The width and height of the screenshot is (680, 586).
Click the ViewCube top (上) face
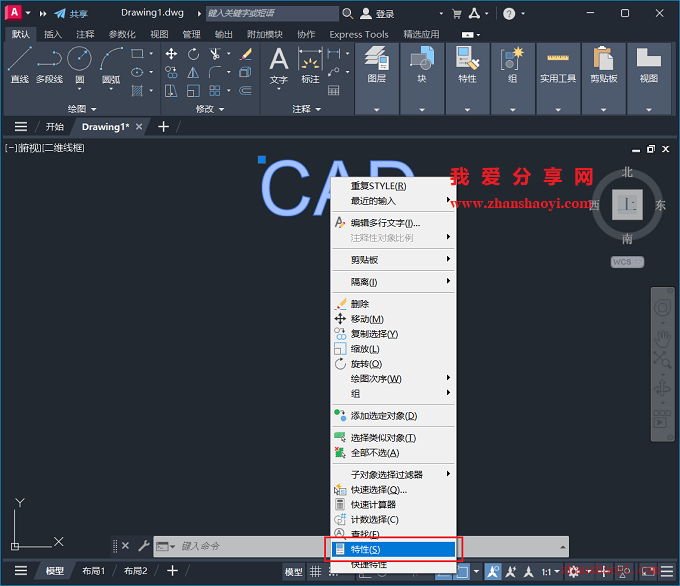(627, 204)
